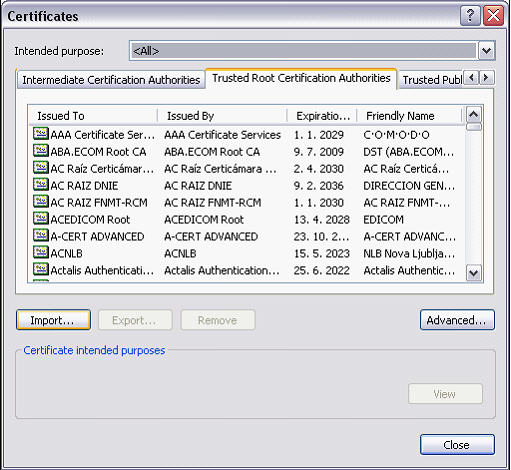The height and width of the screenshot is (470, 511).
Task: Click friendly name C·O·M·O·D·O
Action: coord(397,135)
